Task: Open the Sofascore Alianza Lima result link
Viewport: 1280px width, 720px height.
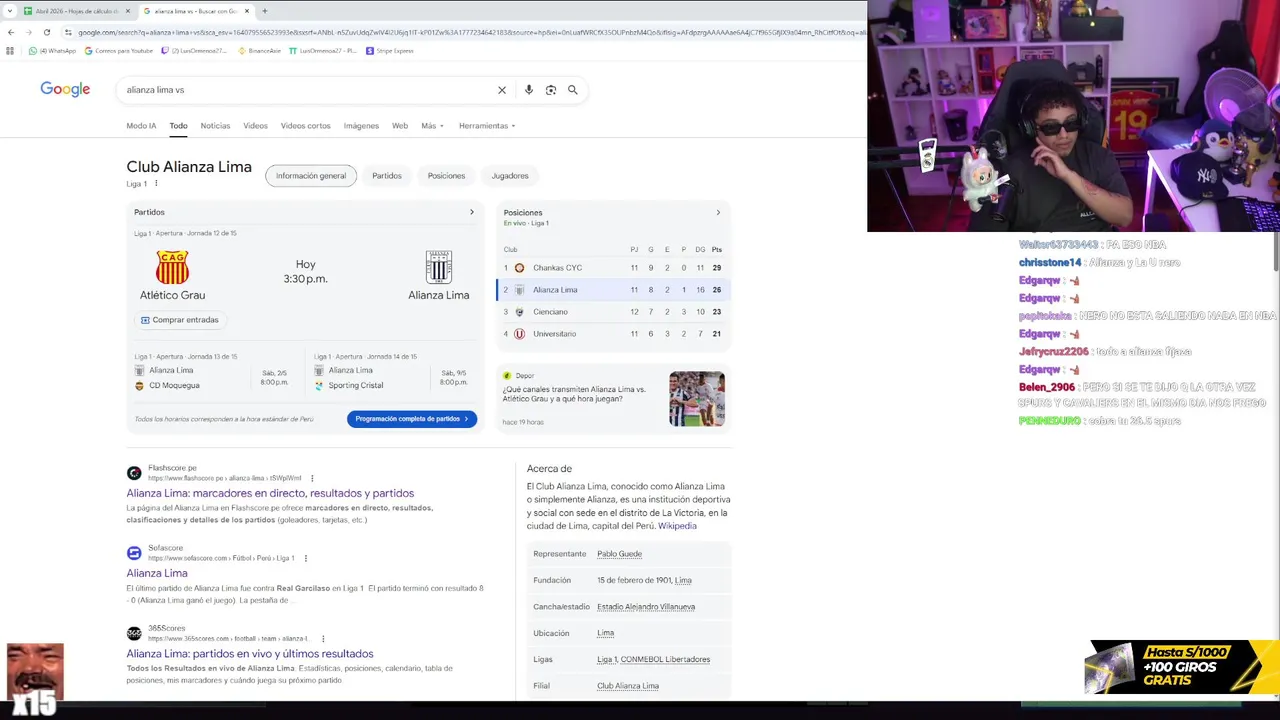Action: (157, 574)
